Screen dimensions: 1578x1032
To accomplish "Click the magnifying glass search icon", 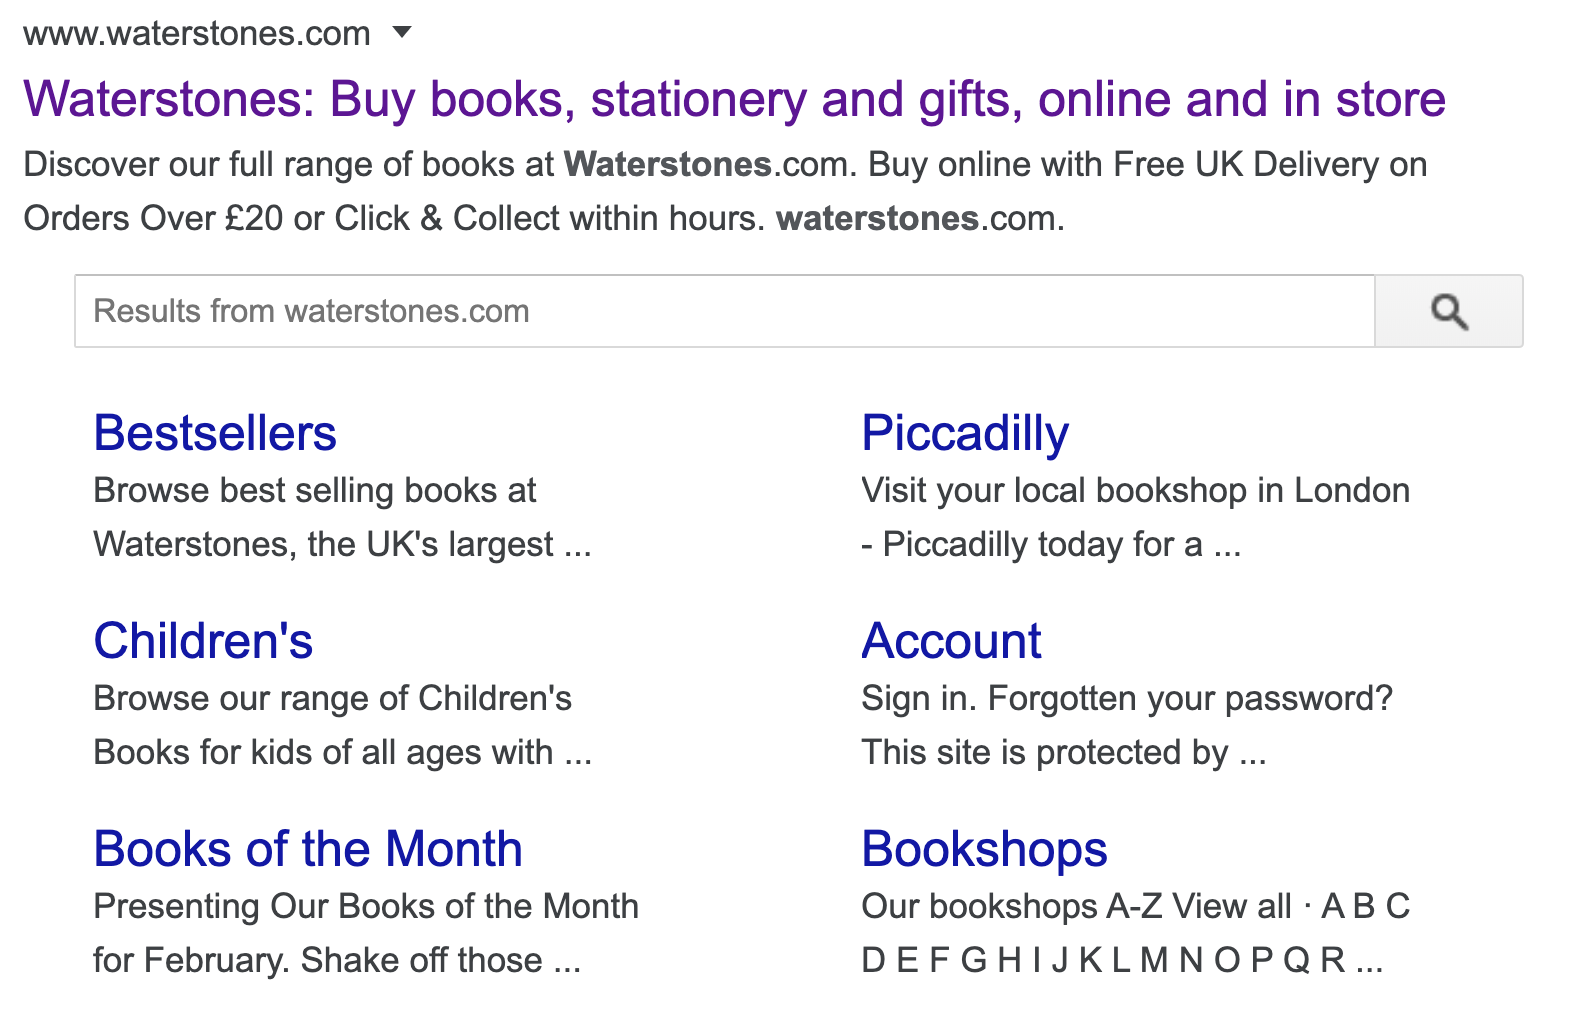I will (1448, 312).
